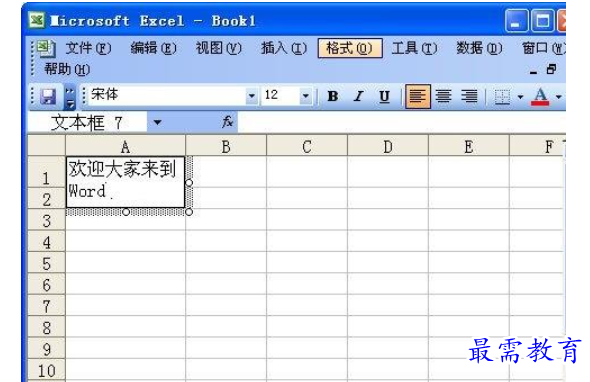Apply left text alignment
590x382 pixels.
pos(418,96)
